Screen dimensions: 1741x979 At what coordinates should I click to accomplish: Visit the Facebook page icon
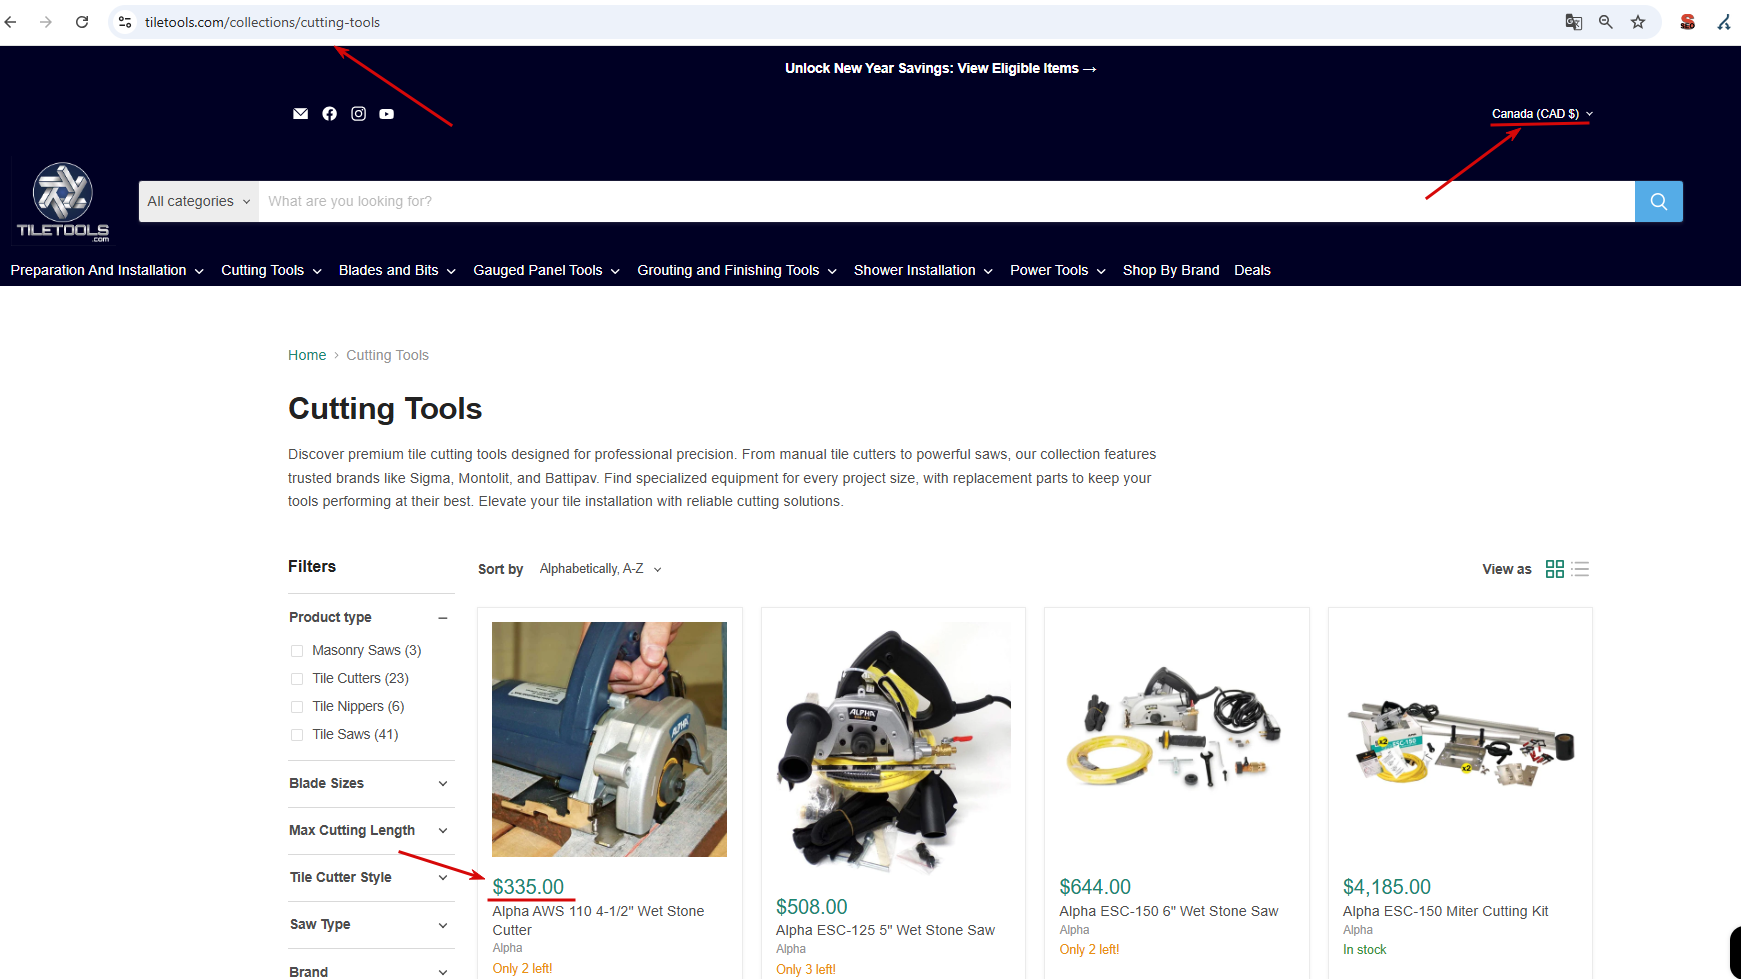[x=329, y=114]
